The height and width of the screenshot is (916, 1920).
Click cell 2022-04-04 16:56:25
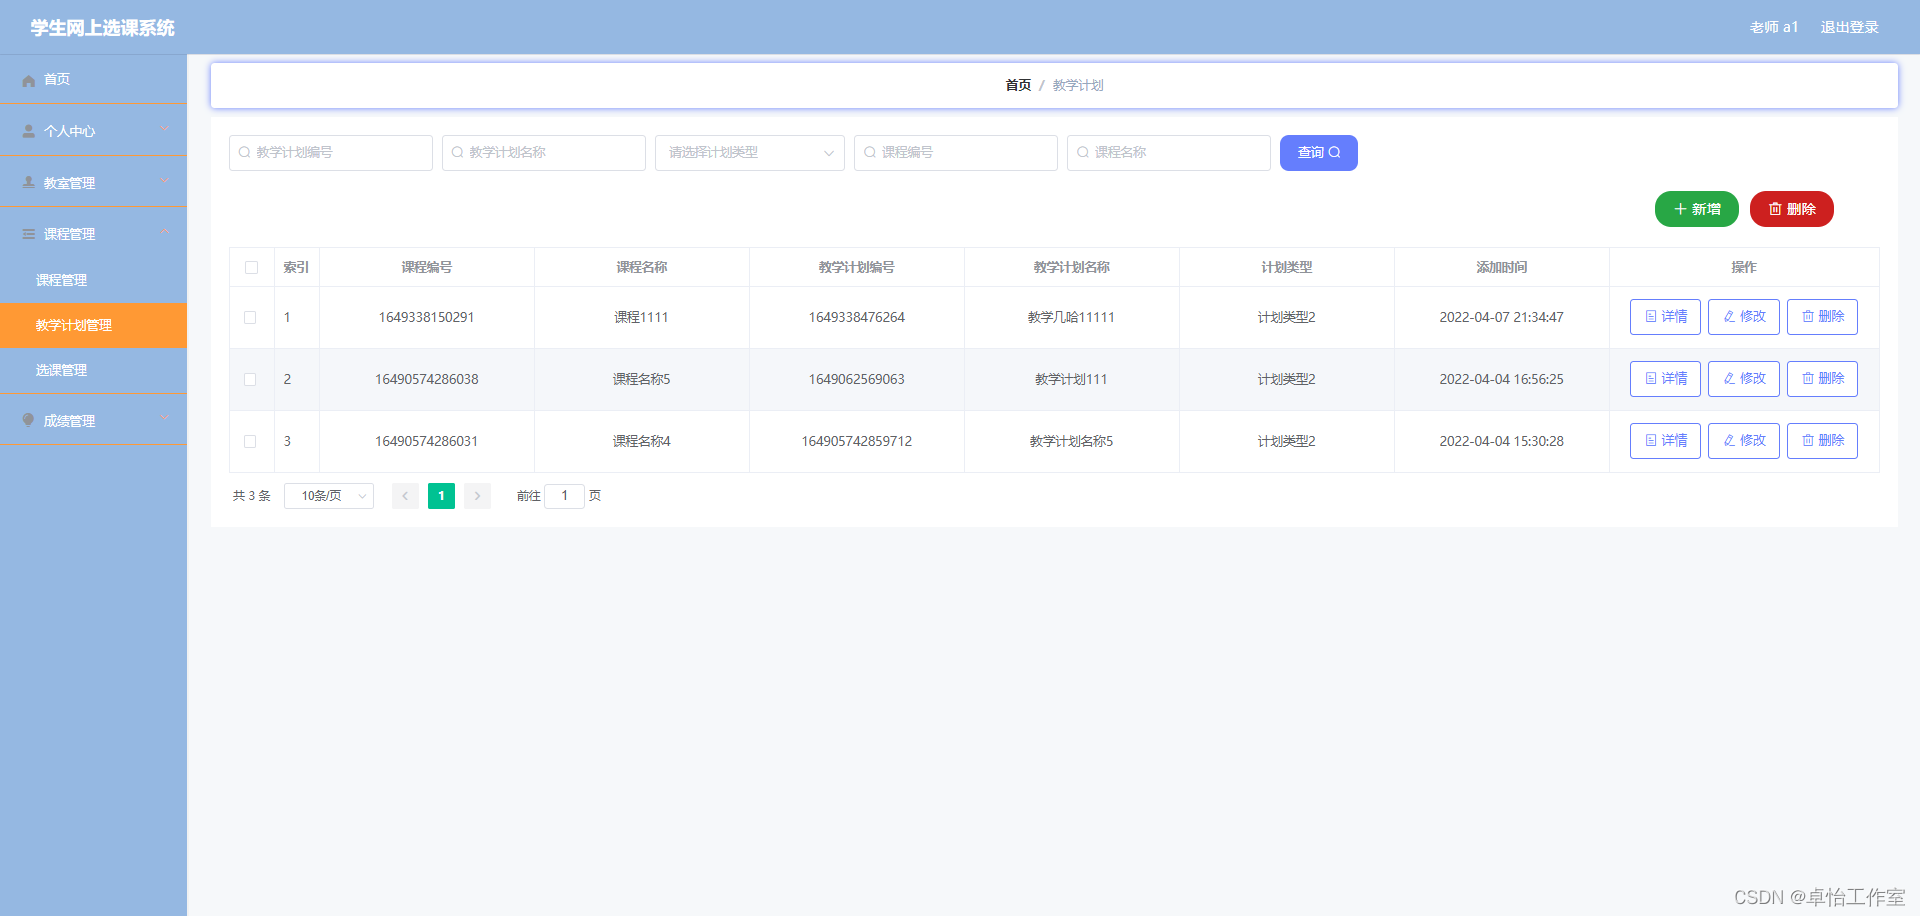coord(1502,380)
